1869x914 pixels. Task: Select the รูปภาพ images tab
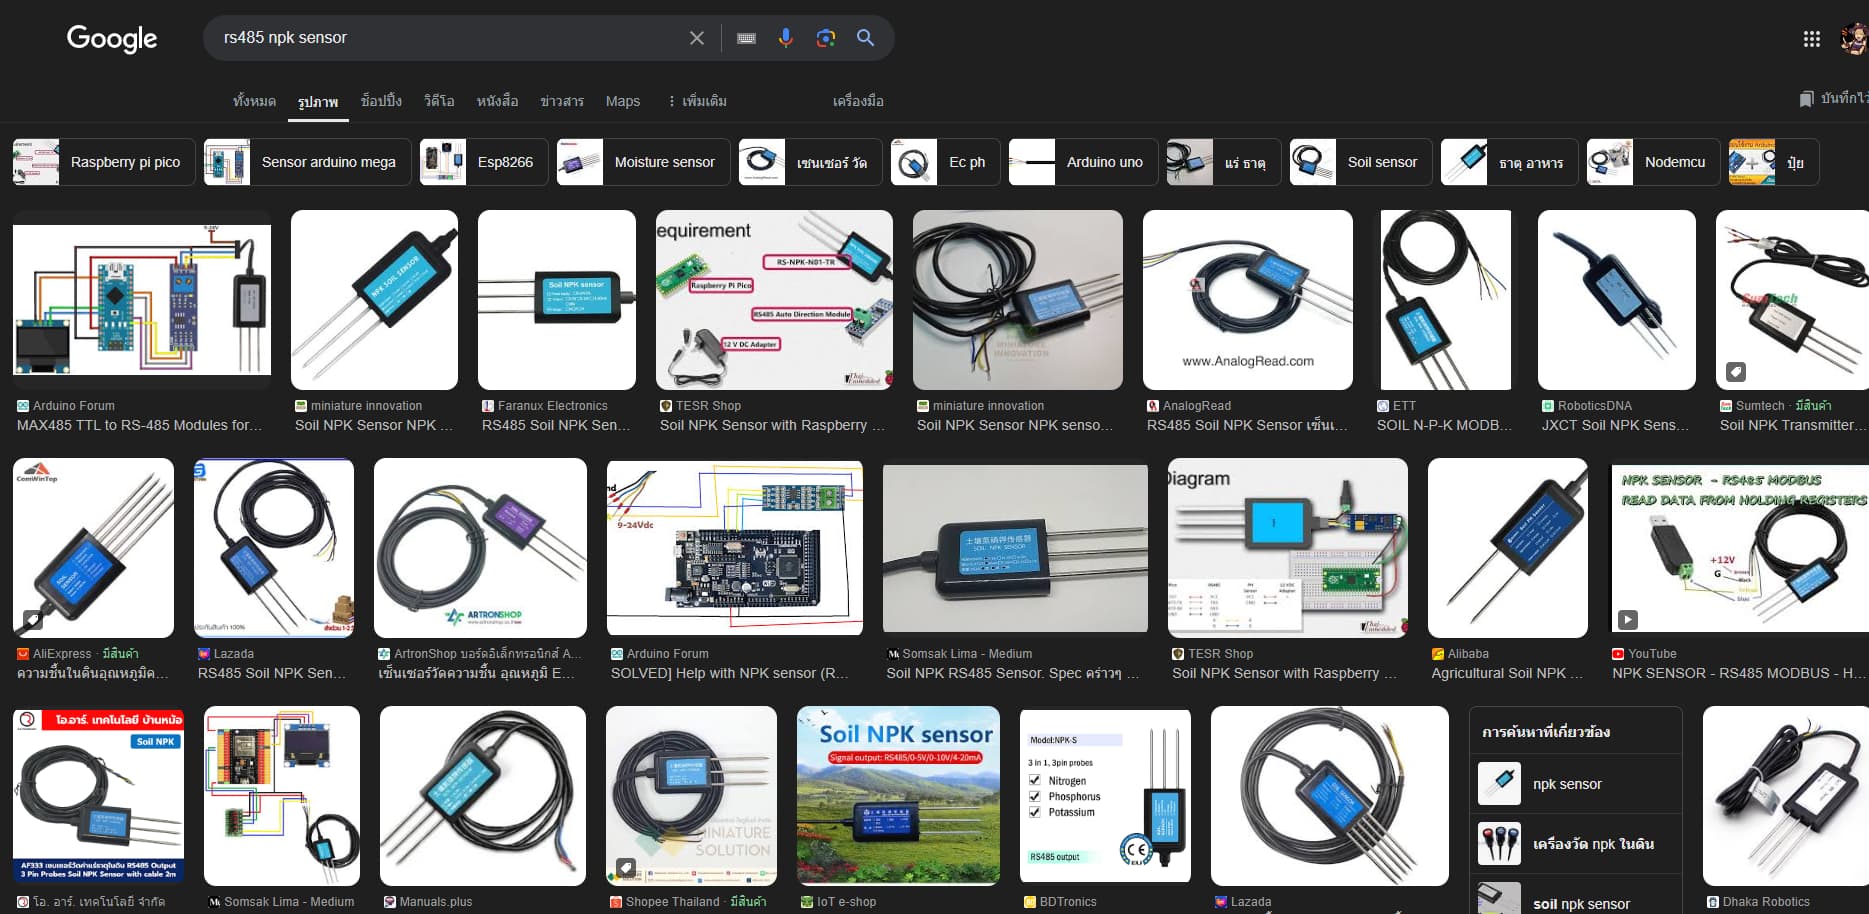click(318, 102)
